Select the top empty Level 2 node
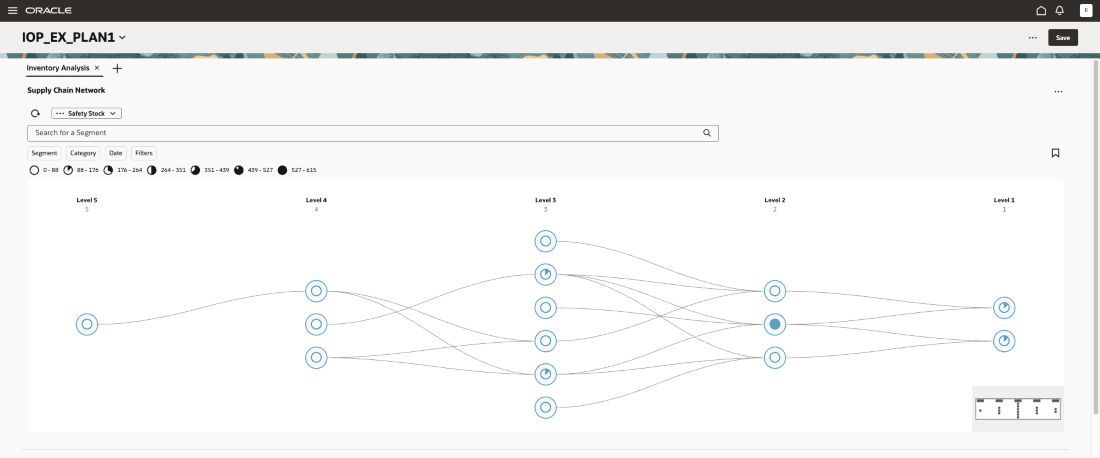Screen dimensions: 1100x458 coord(774,290)
